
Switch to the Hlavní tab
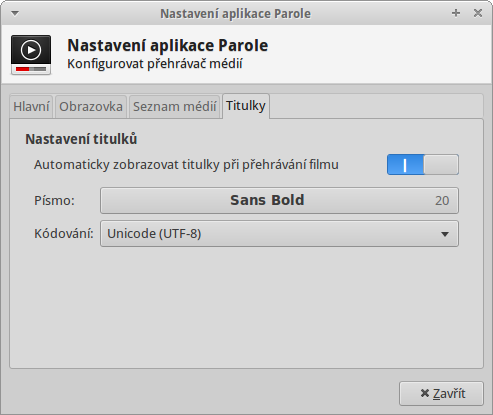[31, 107]
